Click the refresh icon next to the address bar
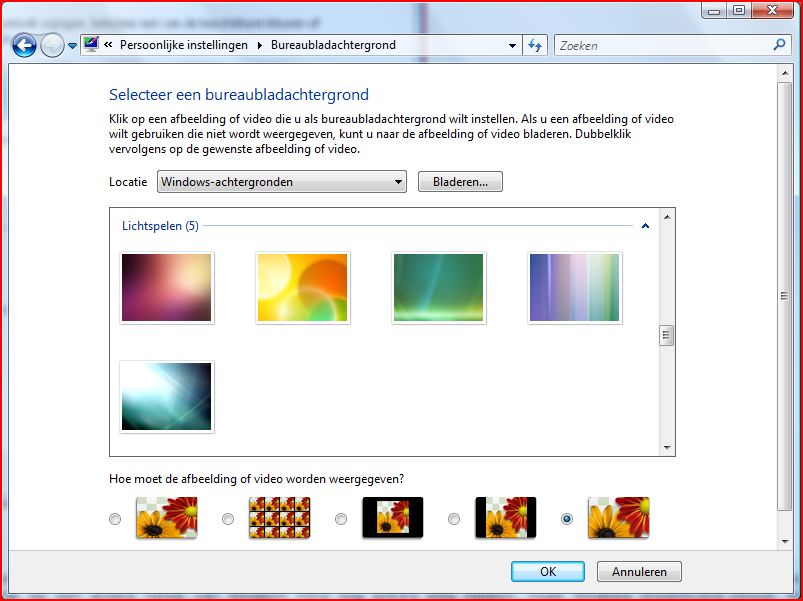803x601 pixels. point(534,45)
